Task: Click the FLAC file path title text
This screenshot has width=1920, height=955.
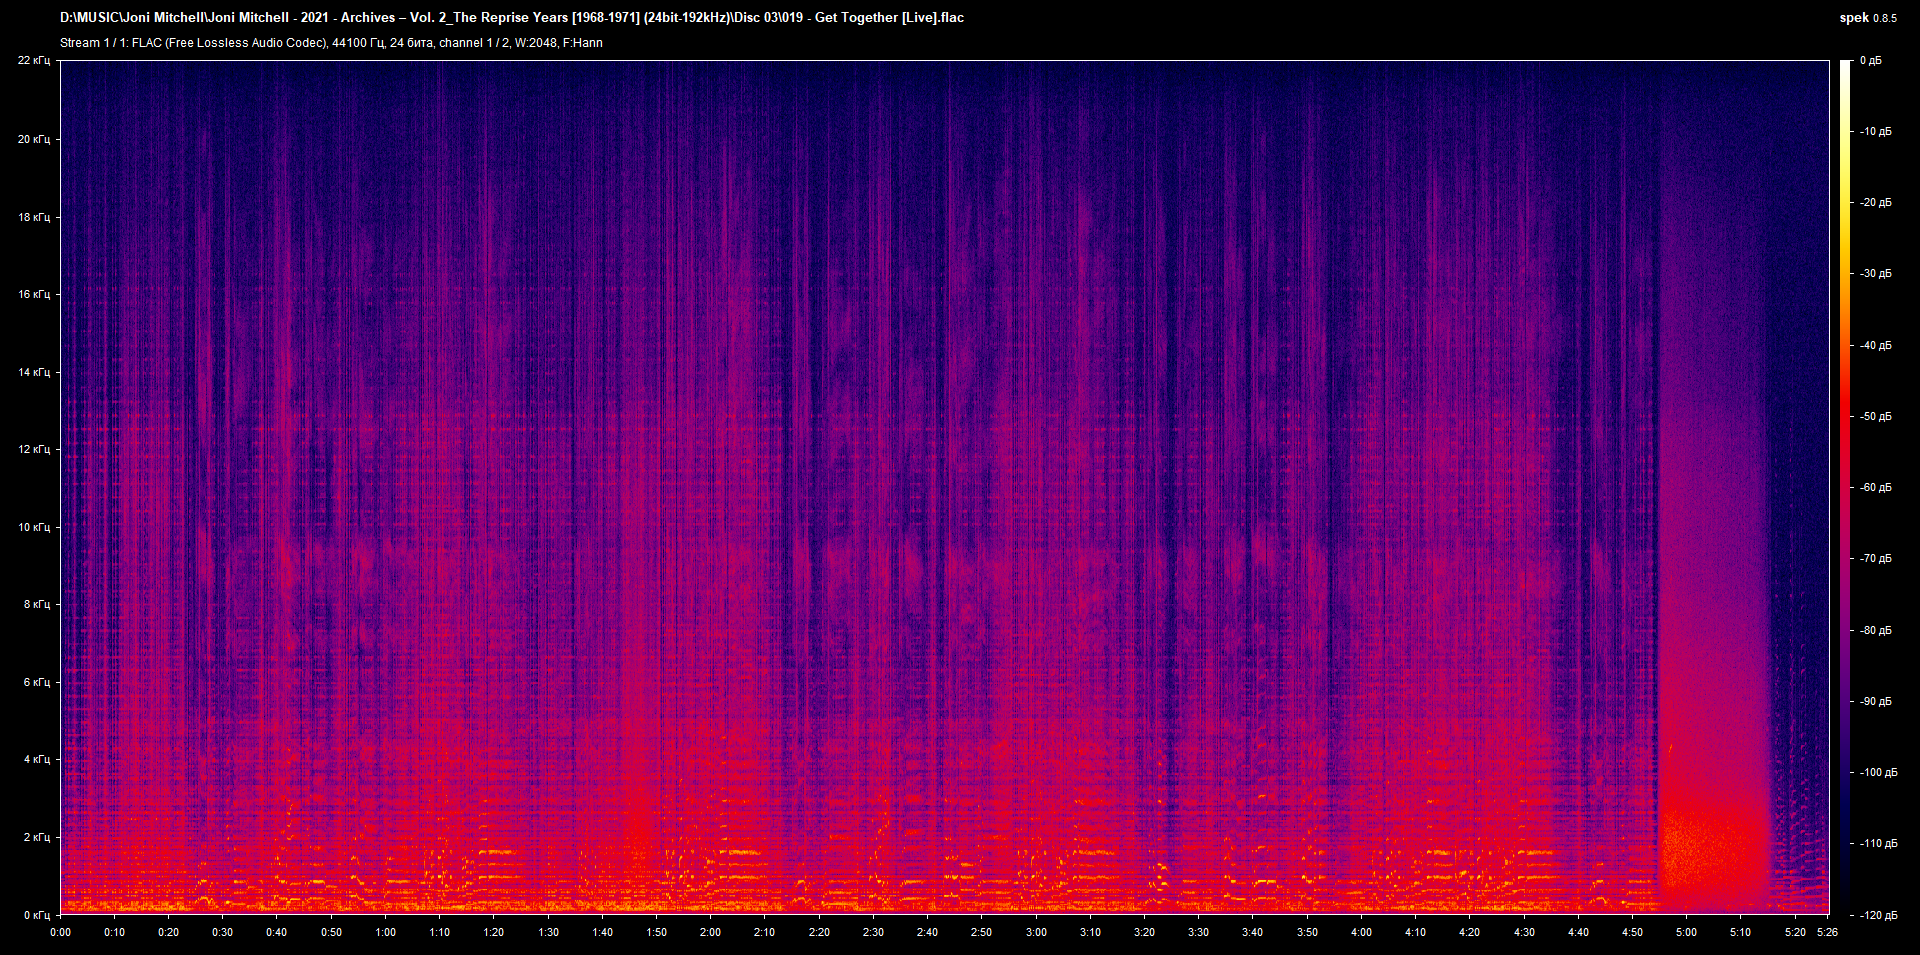Action: click(x=511, y=18)
